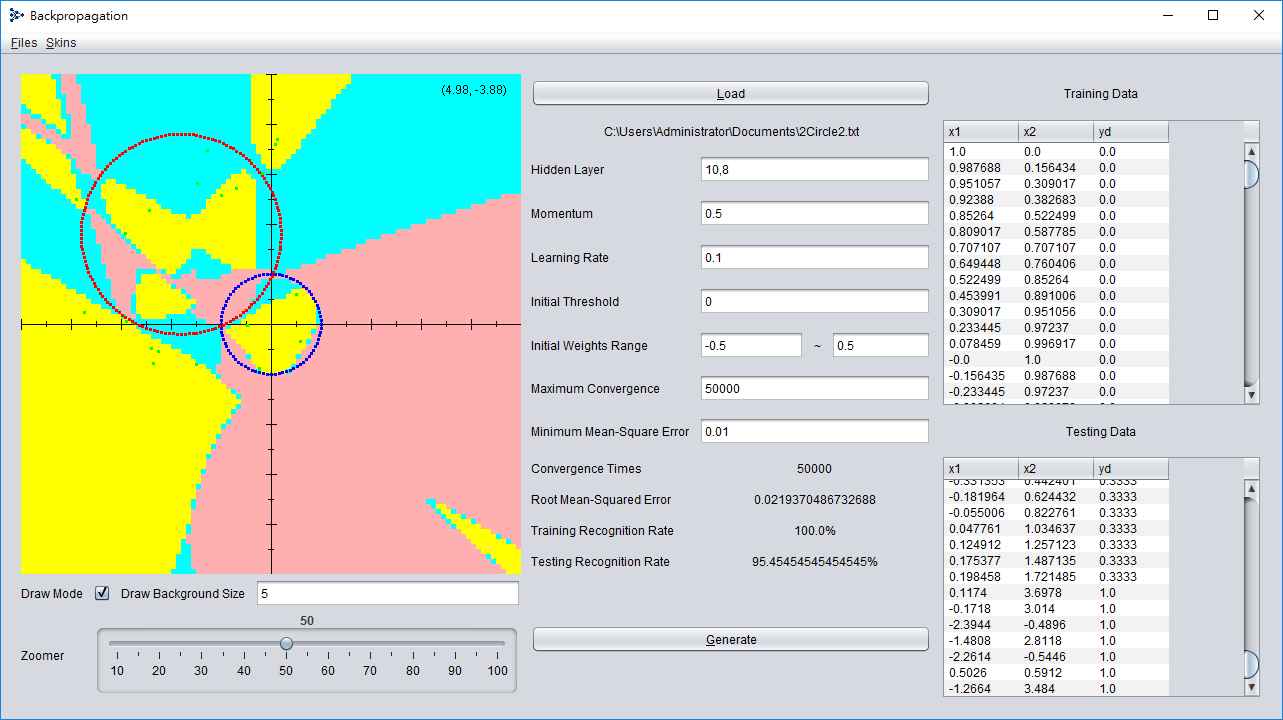This screenshot has height=720, width=1283.
Task: Click the Load button
Action: [731, 93]
